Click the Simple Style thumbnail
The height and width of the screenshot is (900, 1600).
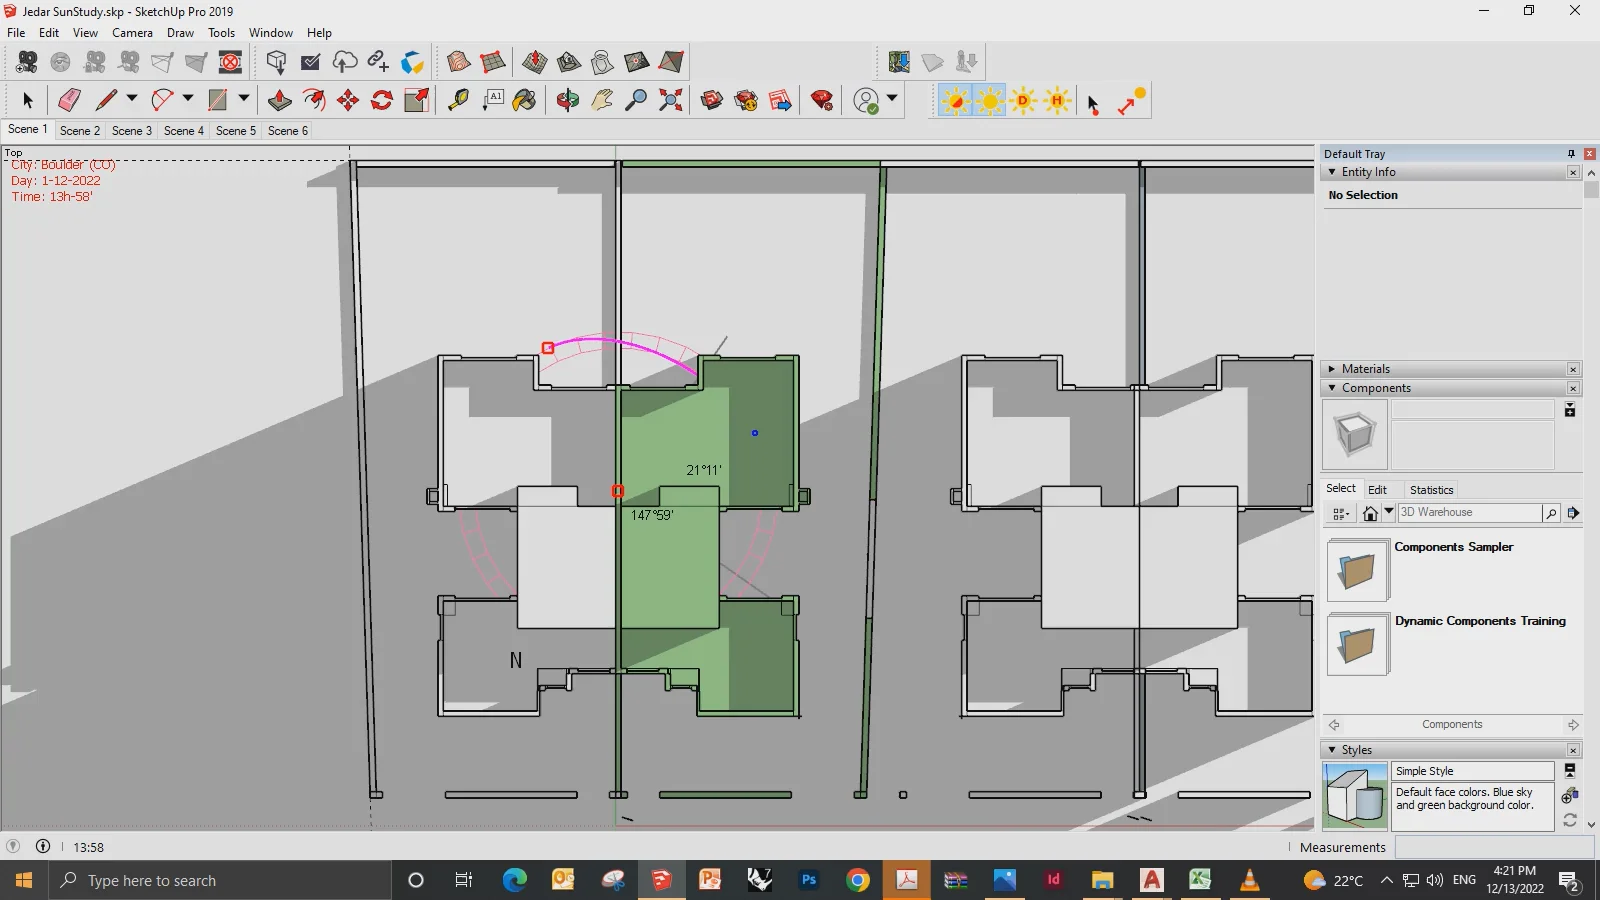click(1355, 795)
